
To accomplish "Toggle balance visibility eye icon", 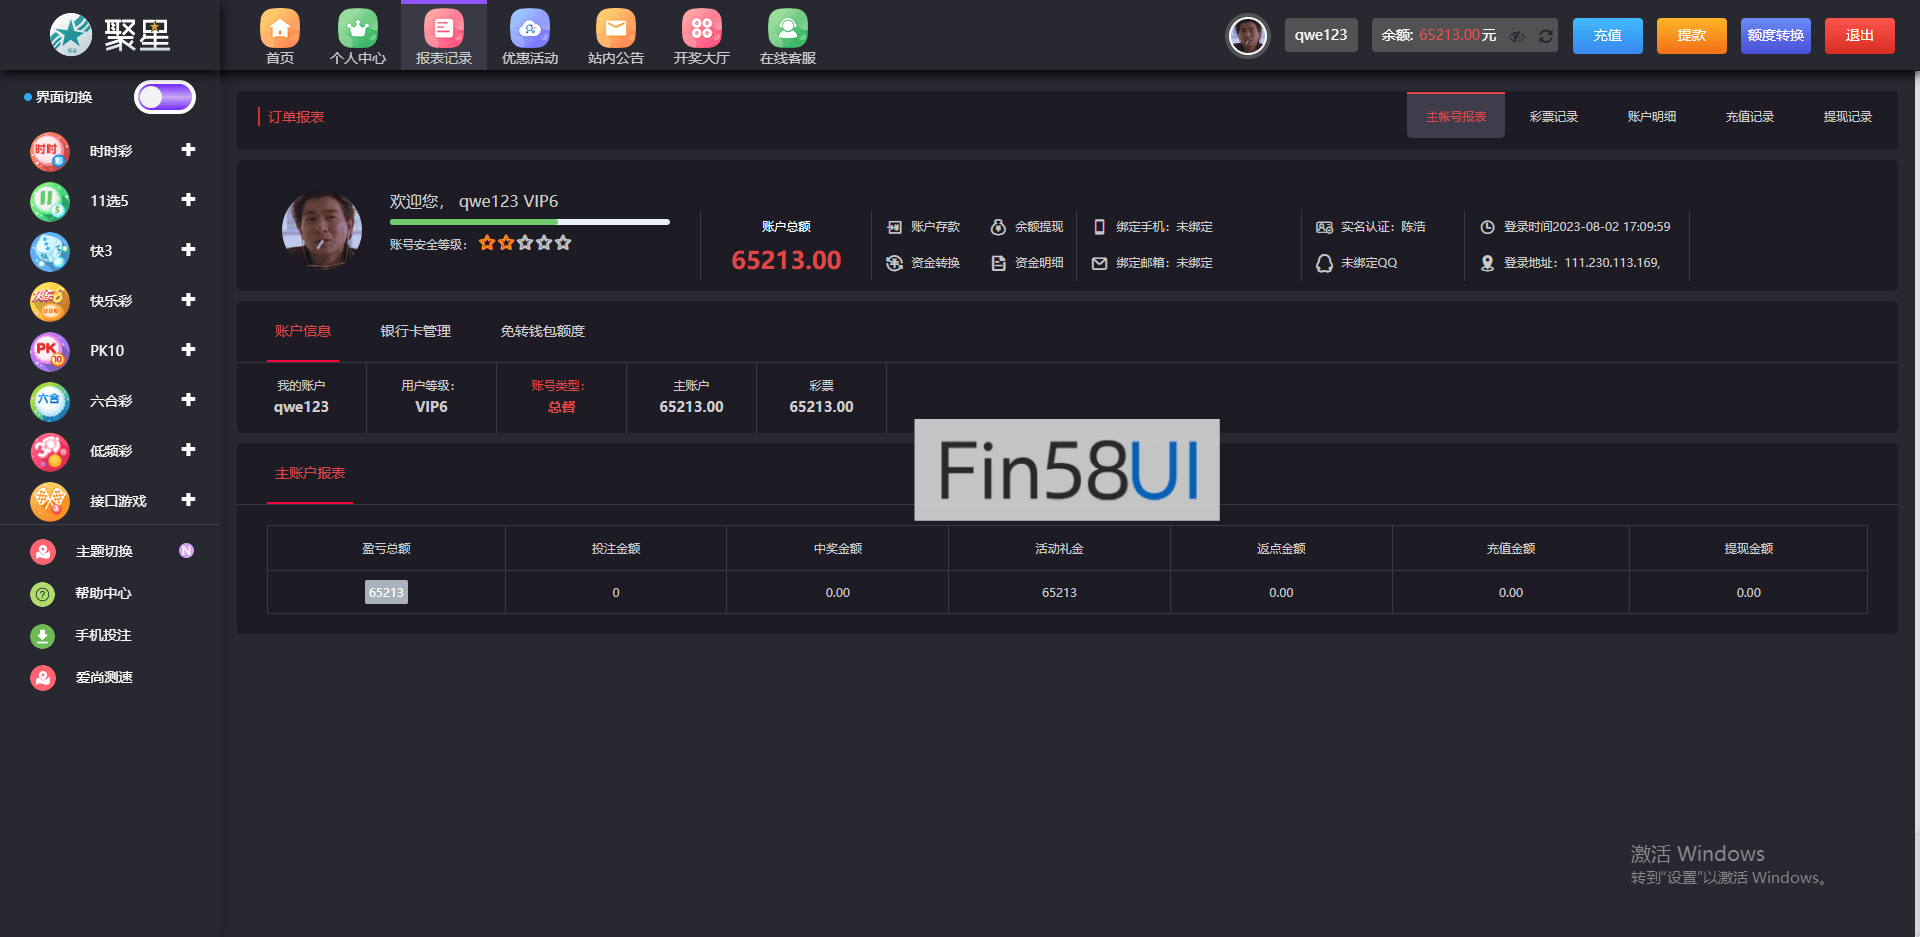I will click(1517, 36).
